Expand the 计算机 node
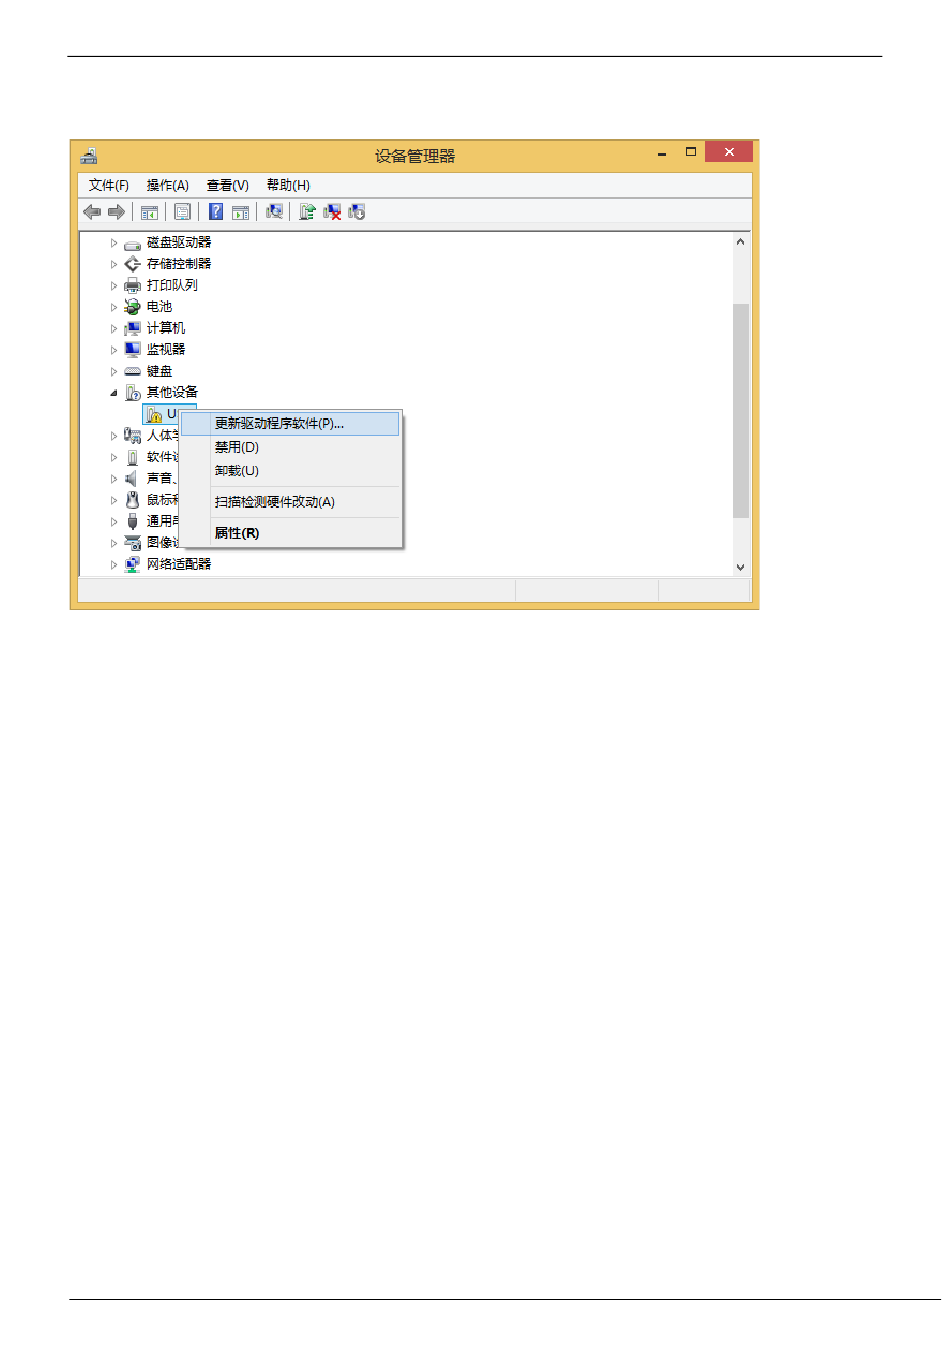 [x=114, y=328]
